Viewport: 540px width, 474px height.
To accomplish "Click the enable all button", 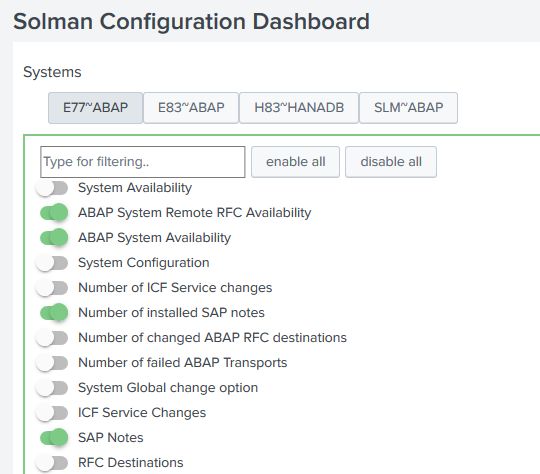I will tap(295, 162).
